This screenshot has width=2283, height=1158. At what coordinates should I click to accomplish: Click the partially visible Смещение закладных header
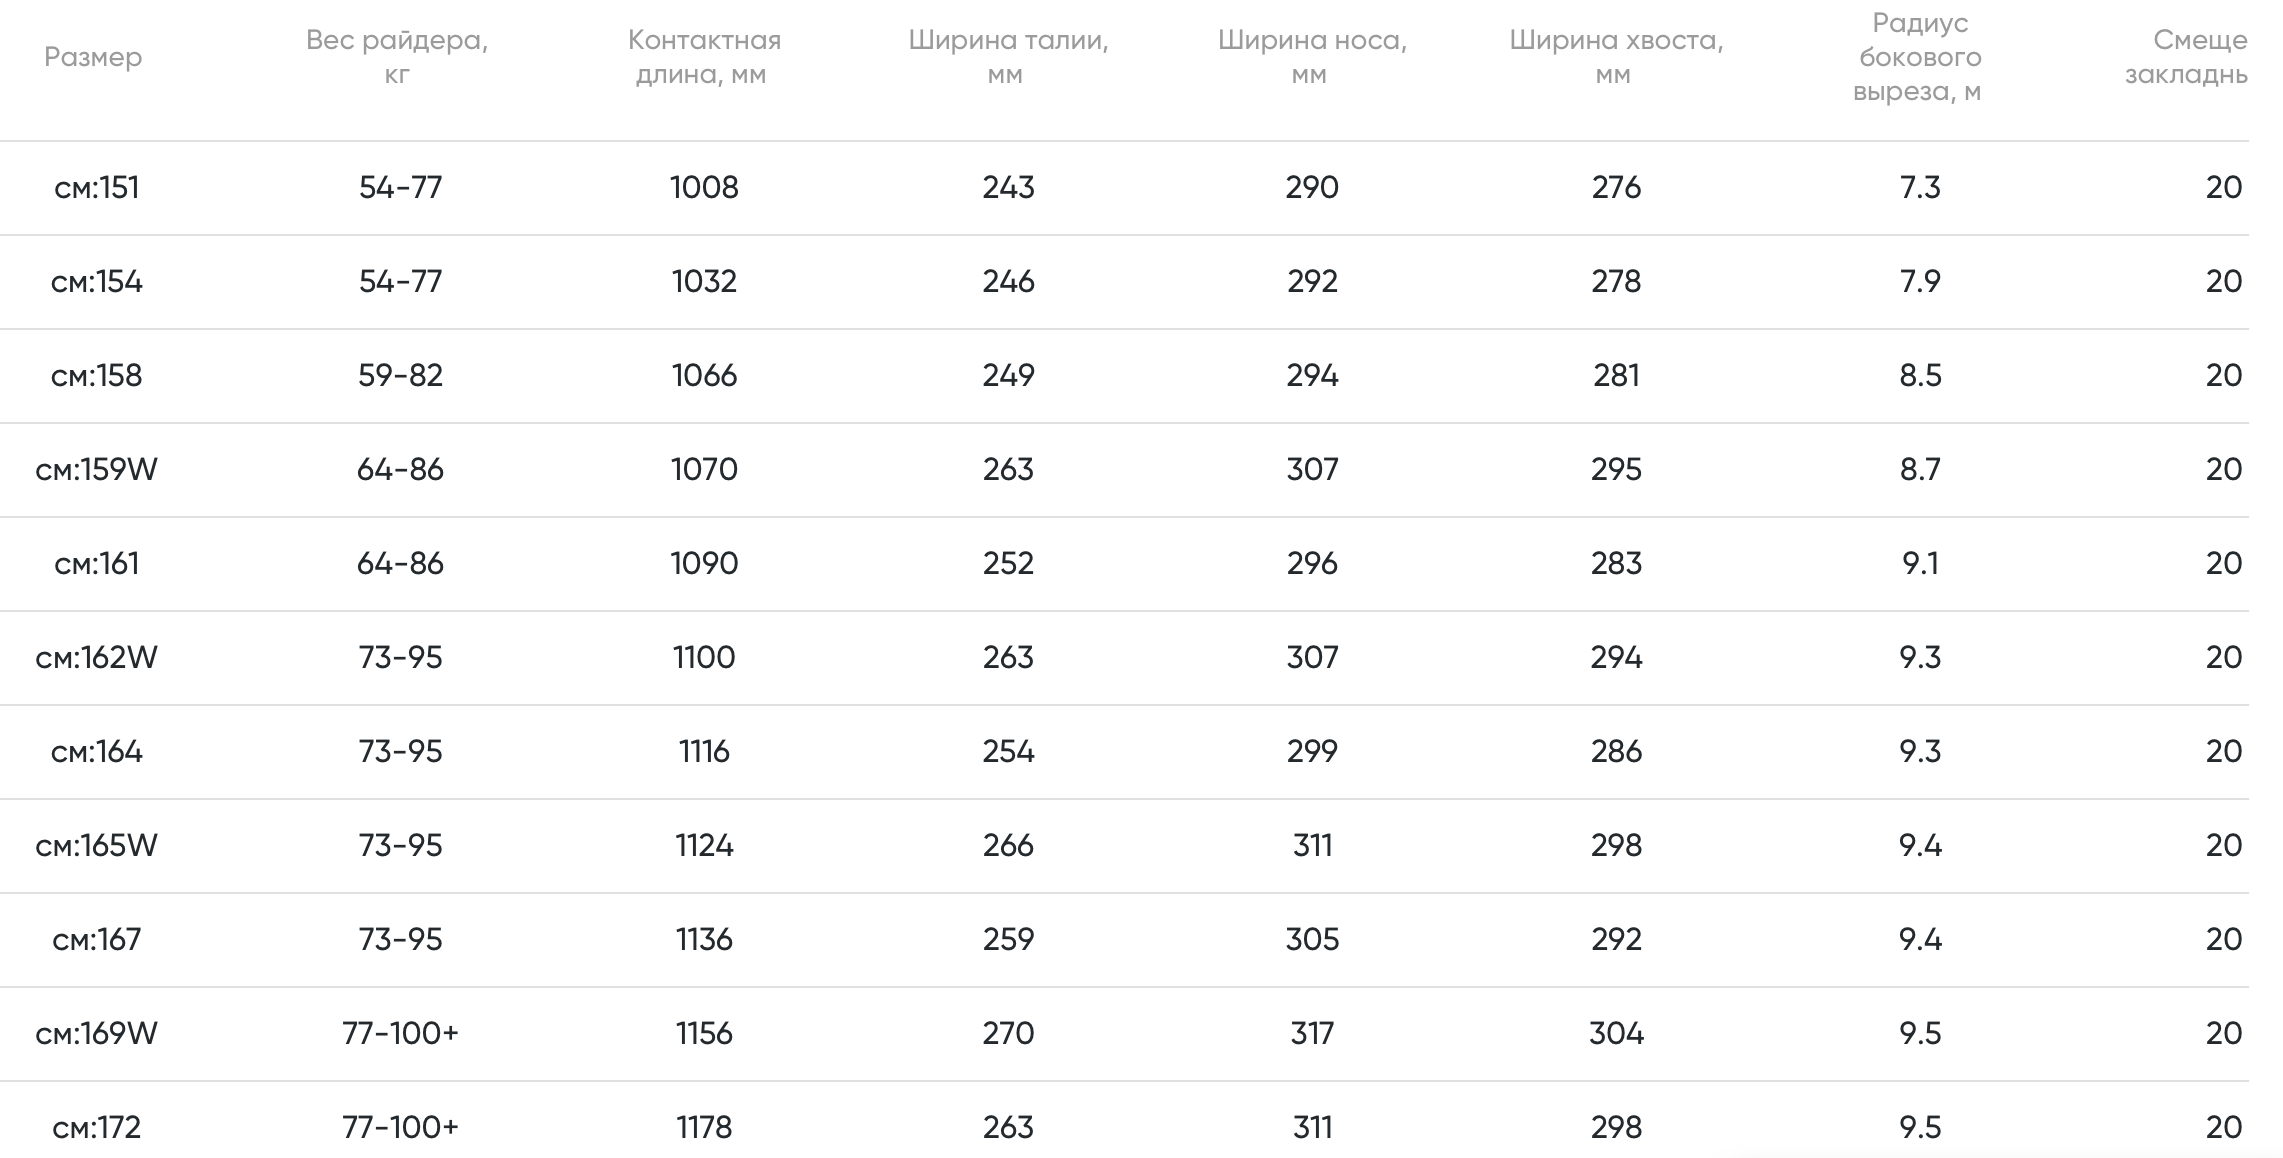2186,57
